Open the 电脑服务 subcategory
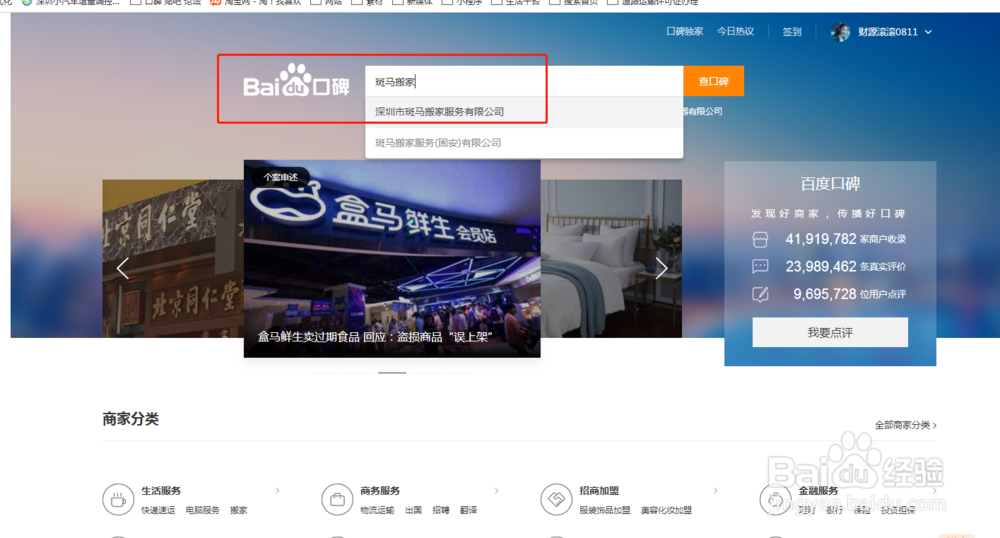Viewport: 1000px width, 538px height. (x=203, y=510)
